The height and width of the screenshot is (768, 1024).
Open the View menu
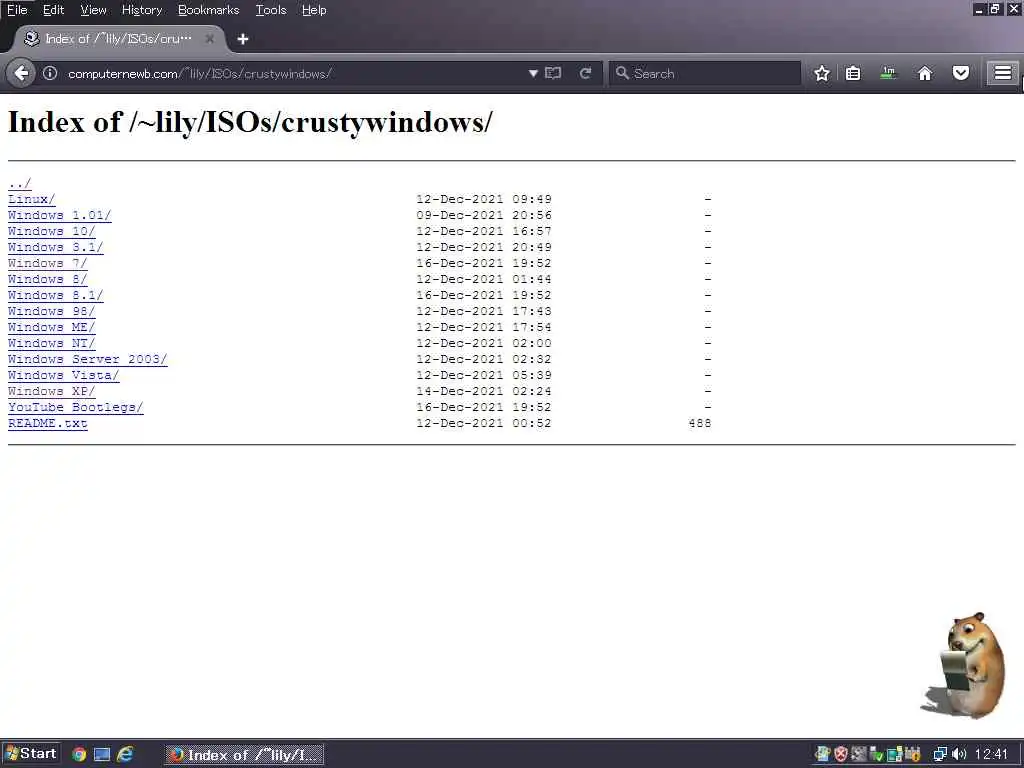93,10
